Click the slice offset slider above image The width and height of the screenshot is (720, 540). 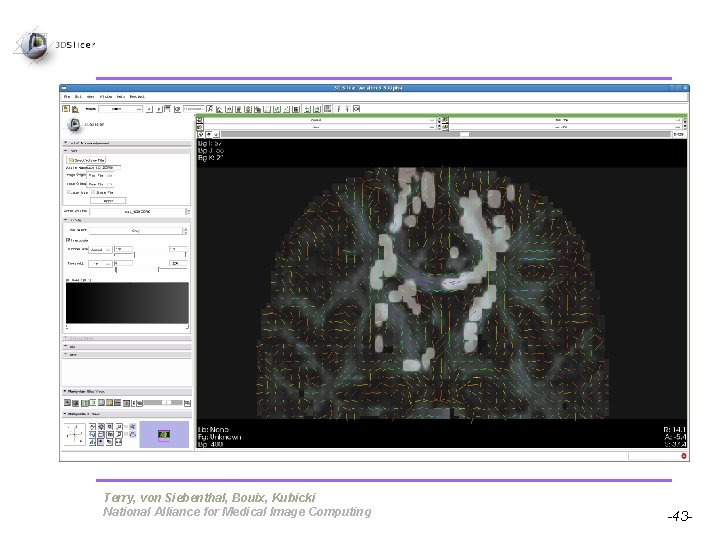coord(446,135)
